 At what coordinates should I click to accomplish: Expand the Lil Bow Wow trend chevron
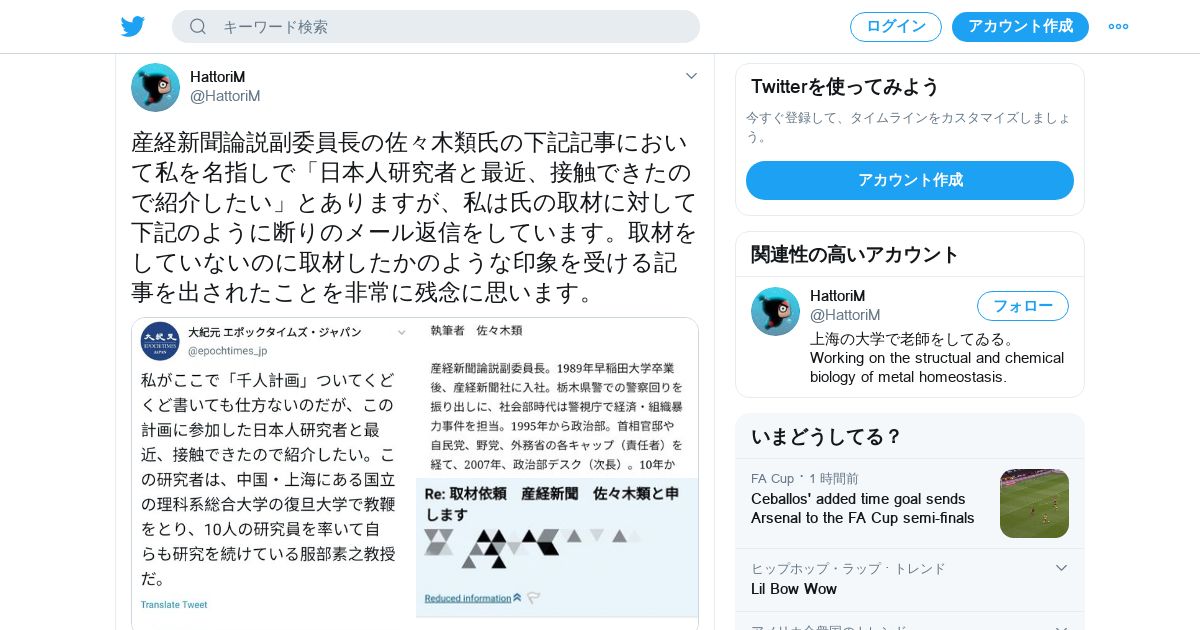point(1061,568)
